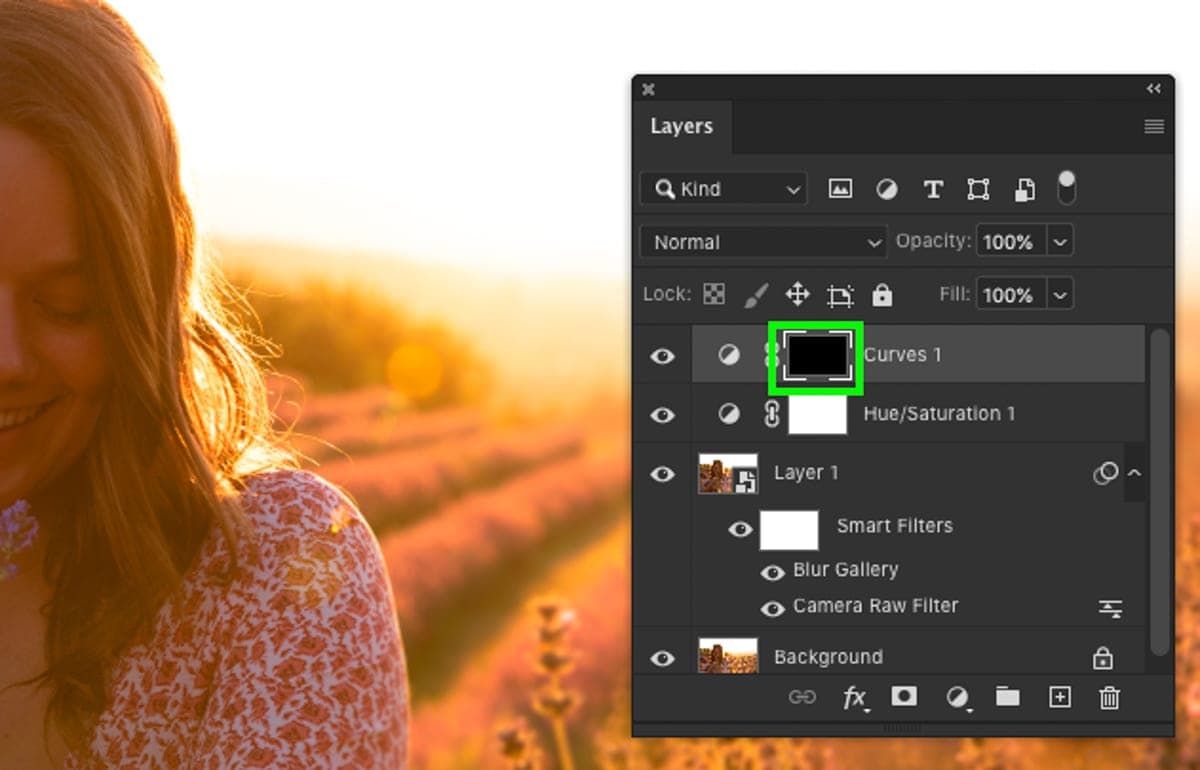This screenshot has height=770, width=1200.
Task: Add a layer mask
Action: 904,697
